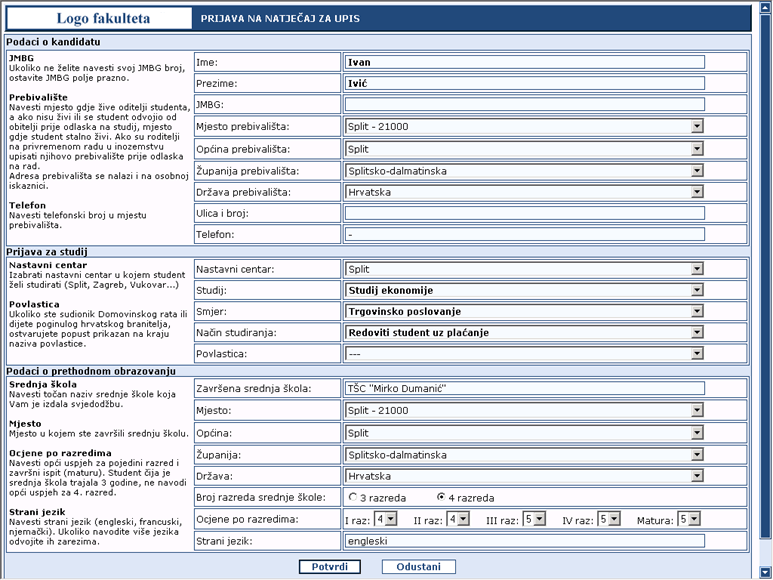Focus the JMBG input field

(x=523, y=104)
